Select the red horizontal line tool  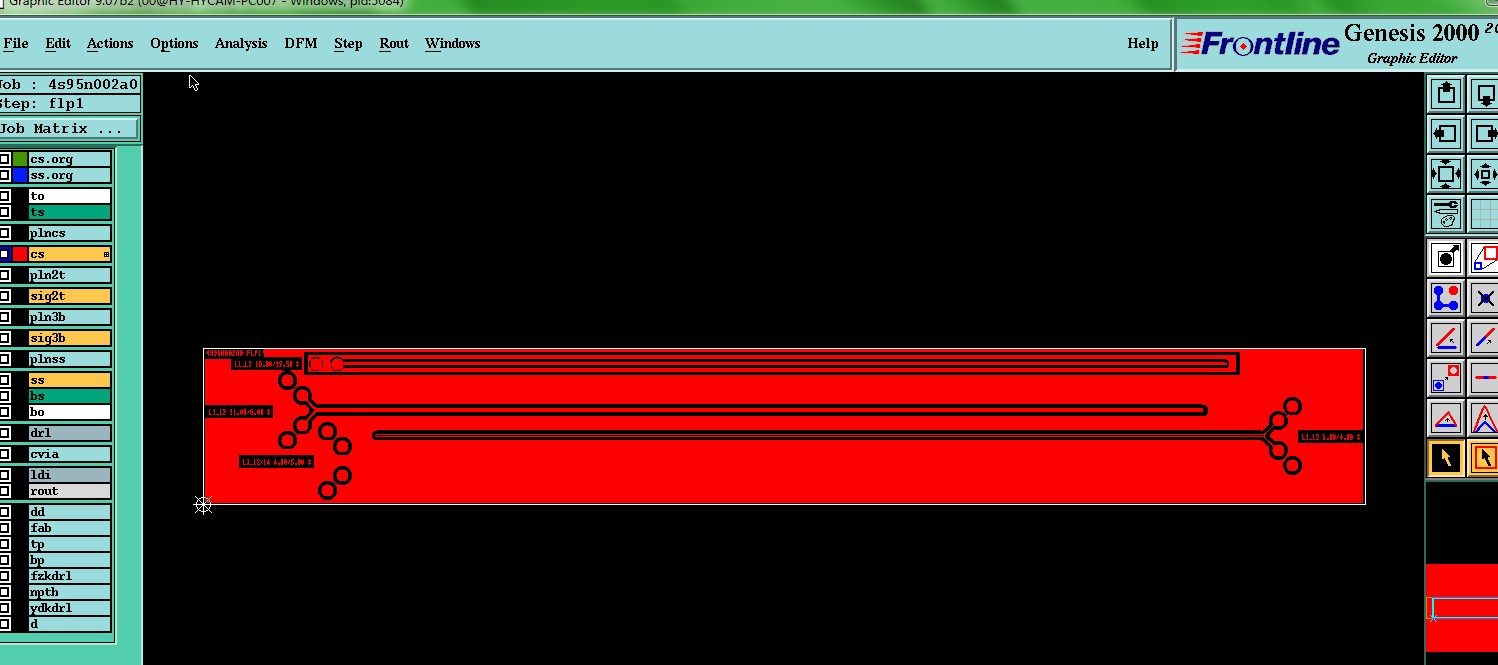point(1484,378)
